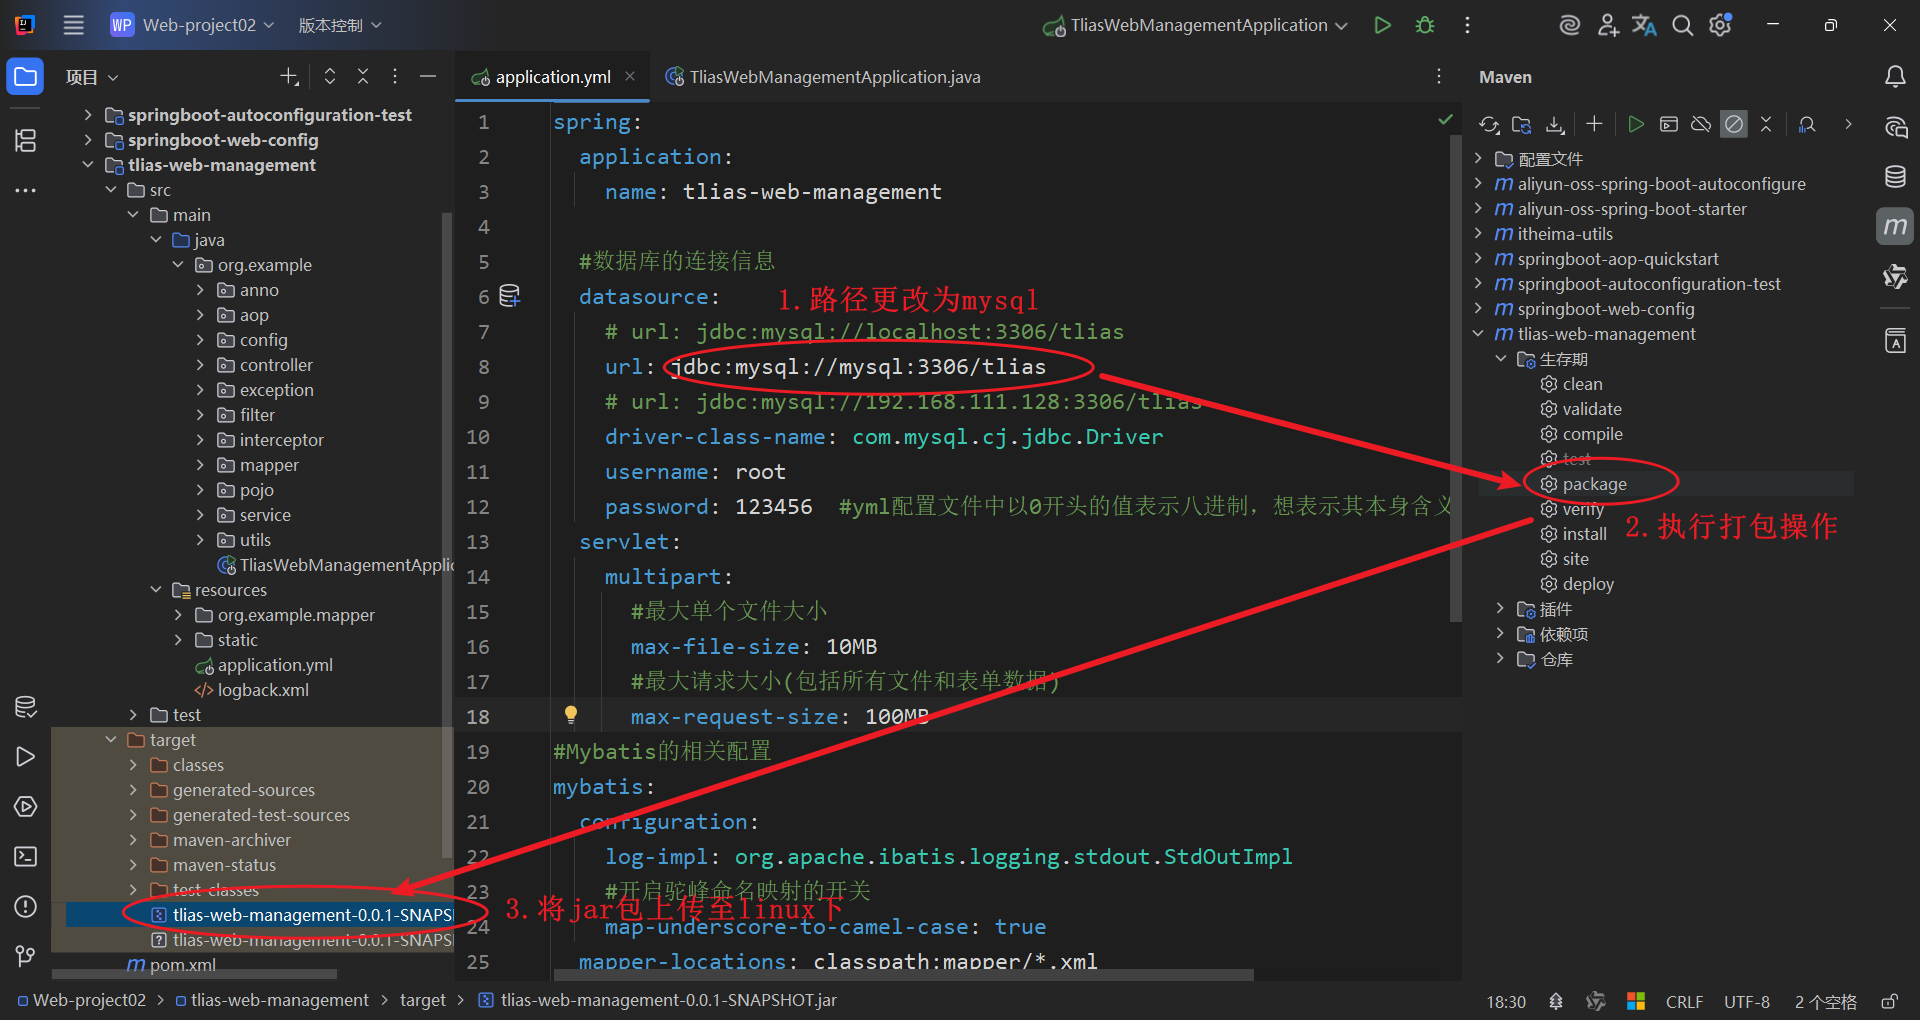This screenshot has height=1020, width=1920.
Task: Run TliasWebManagementApplication with the green play icon
Action: click(x=1382, y=25)
